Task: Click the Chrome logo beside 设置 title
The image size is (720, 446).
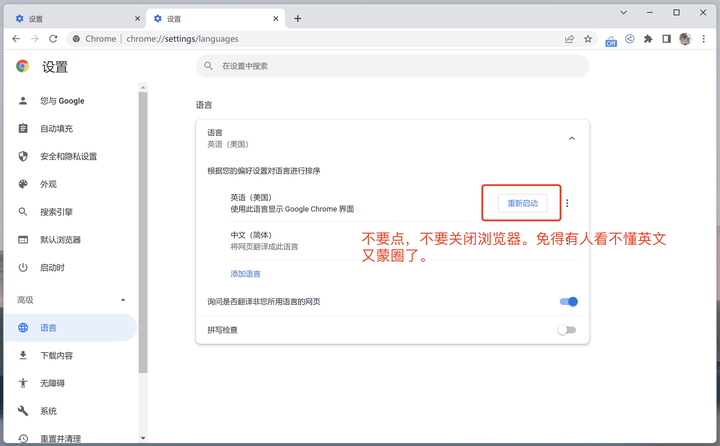Action: [x=22, y=66]
